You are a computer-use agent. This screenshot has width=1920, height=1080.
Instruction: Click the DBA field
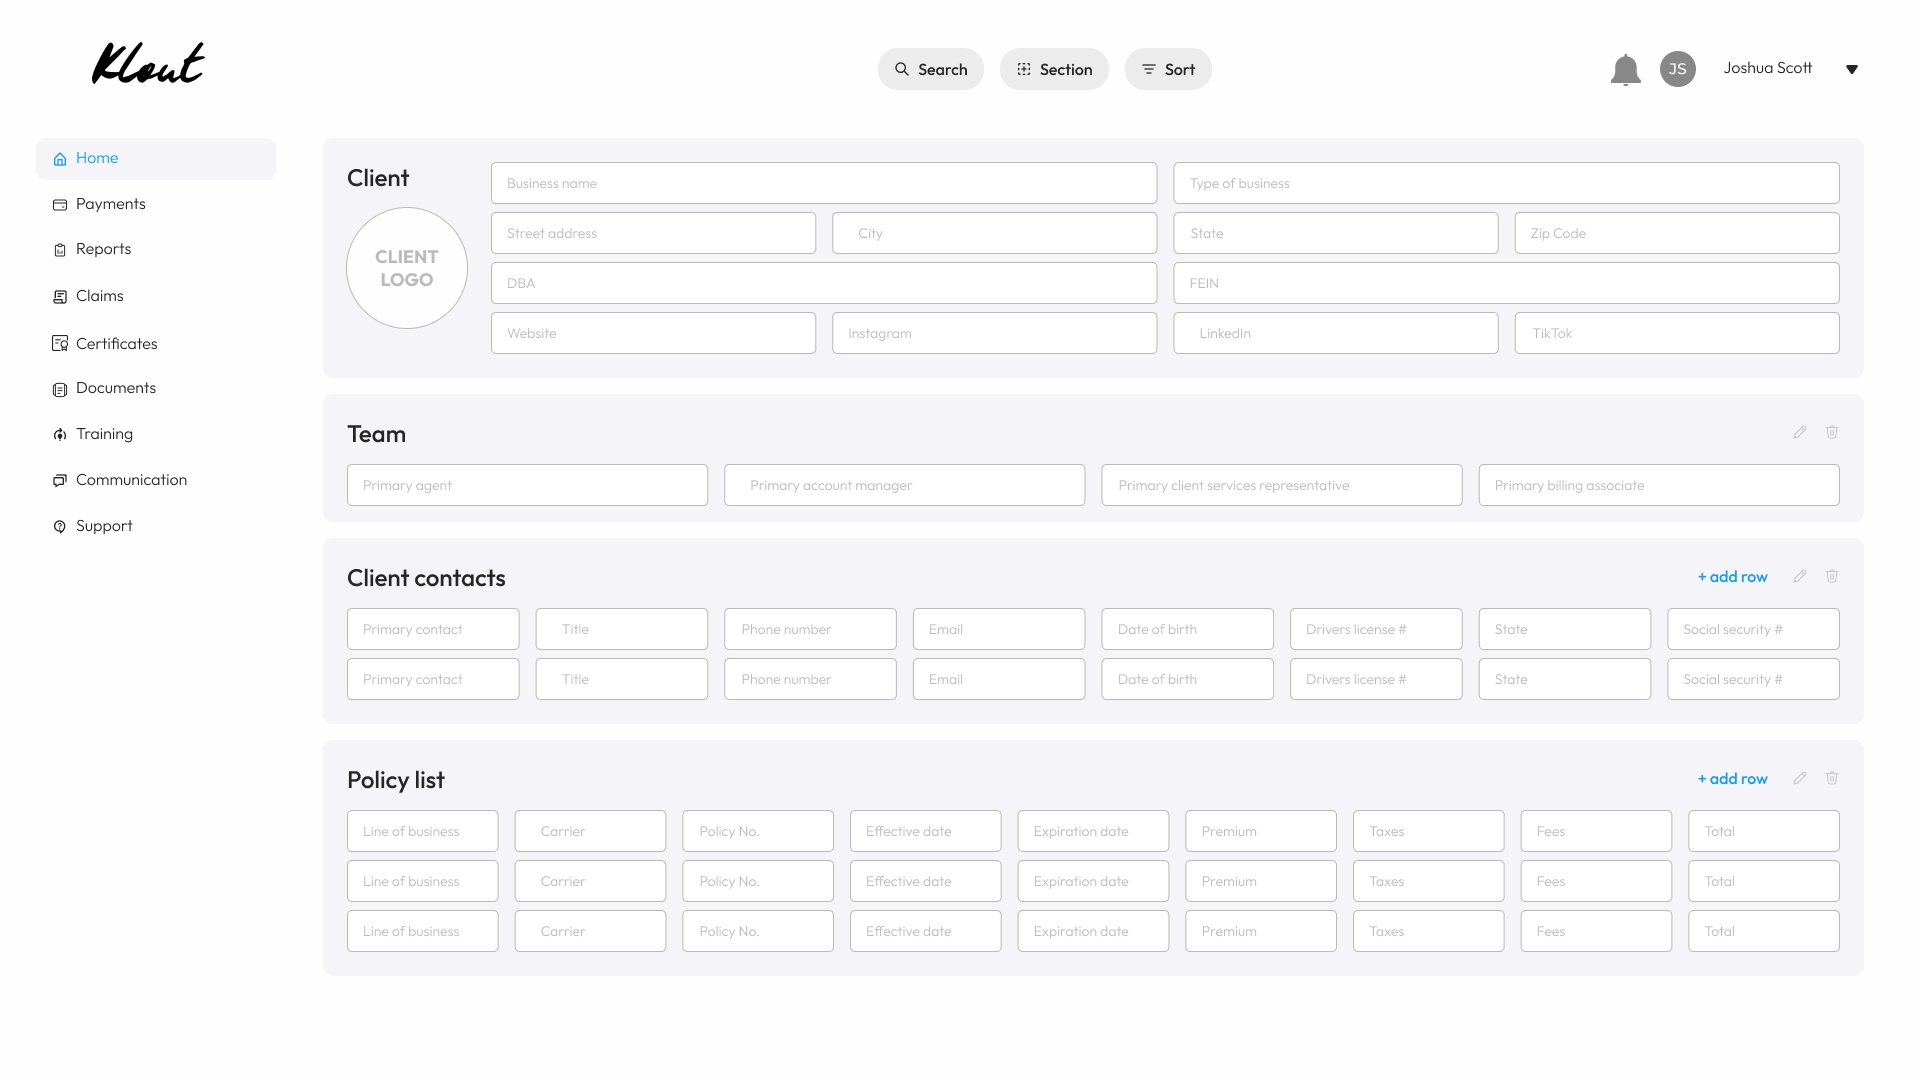coord(824,283)
